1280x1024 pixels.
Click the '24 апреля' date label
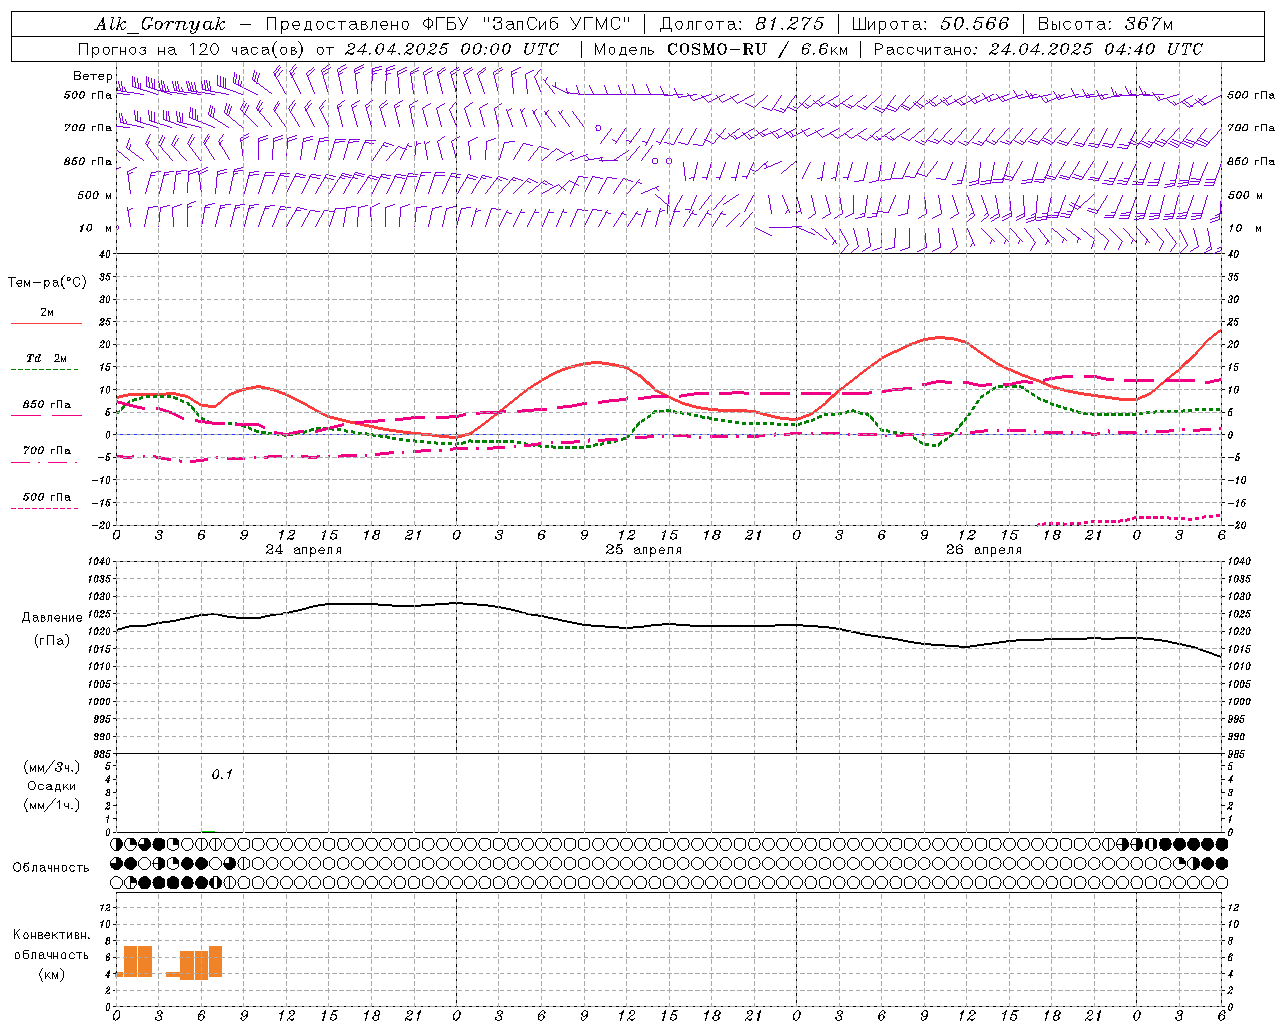303,550
